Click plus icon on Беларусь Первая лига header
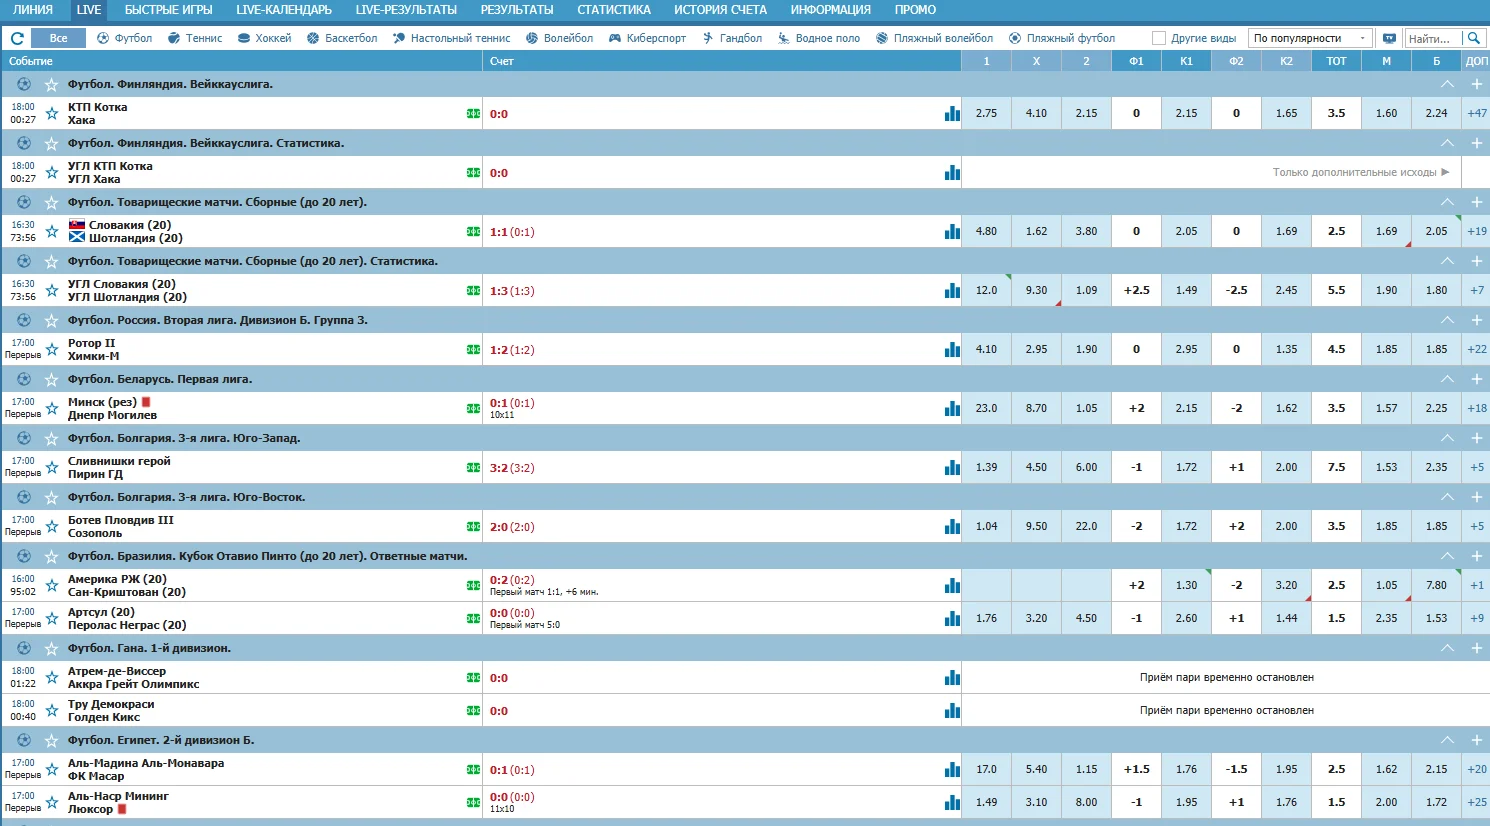The image size is (1490, 826). (1476, 379)
